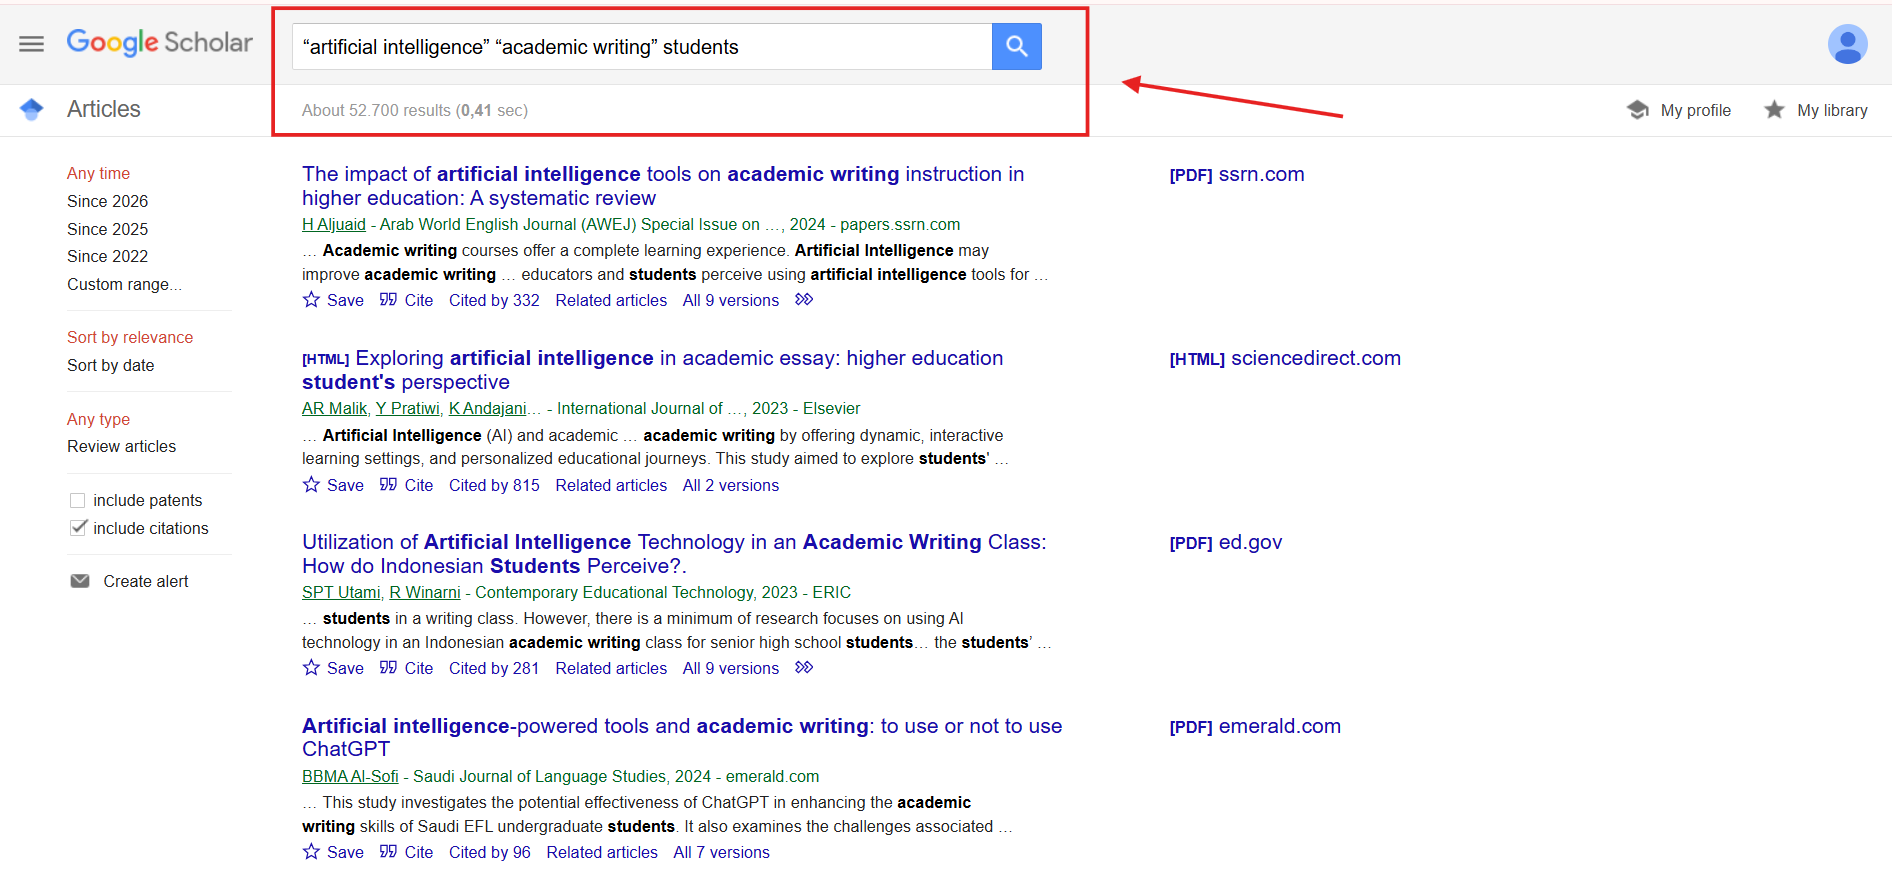
Task: Click the Google Scholar logo
Action: [x=160, y=43]
